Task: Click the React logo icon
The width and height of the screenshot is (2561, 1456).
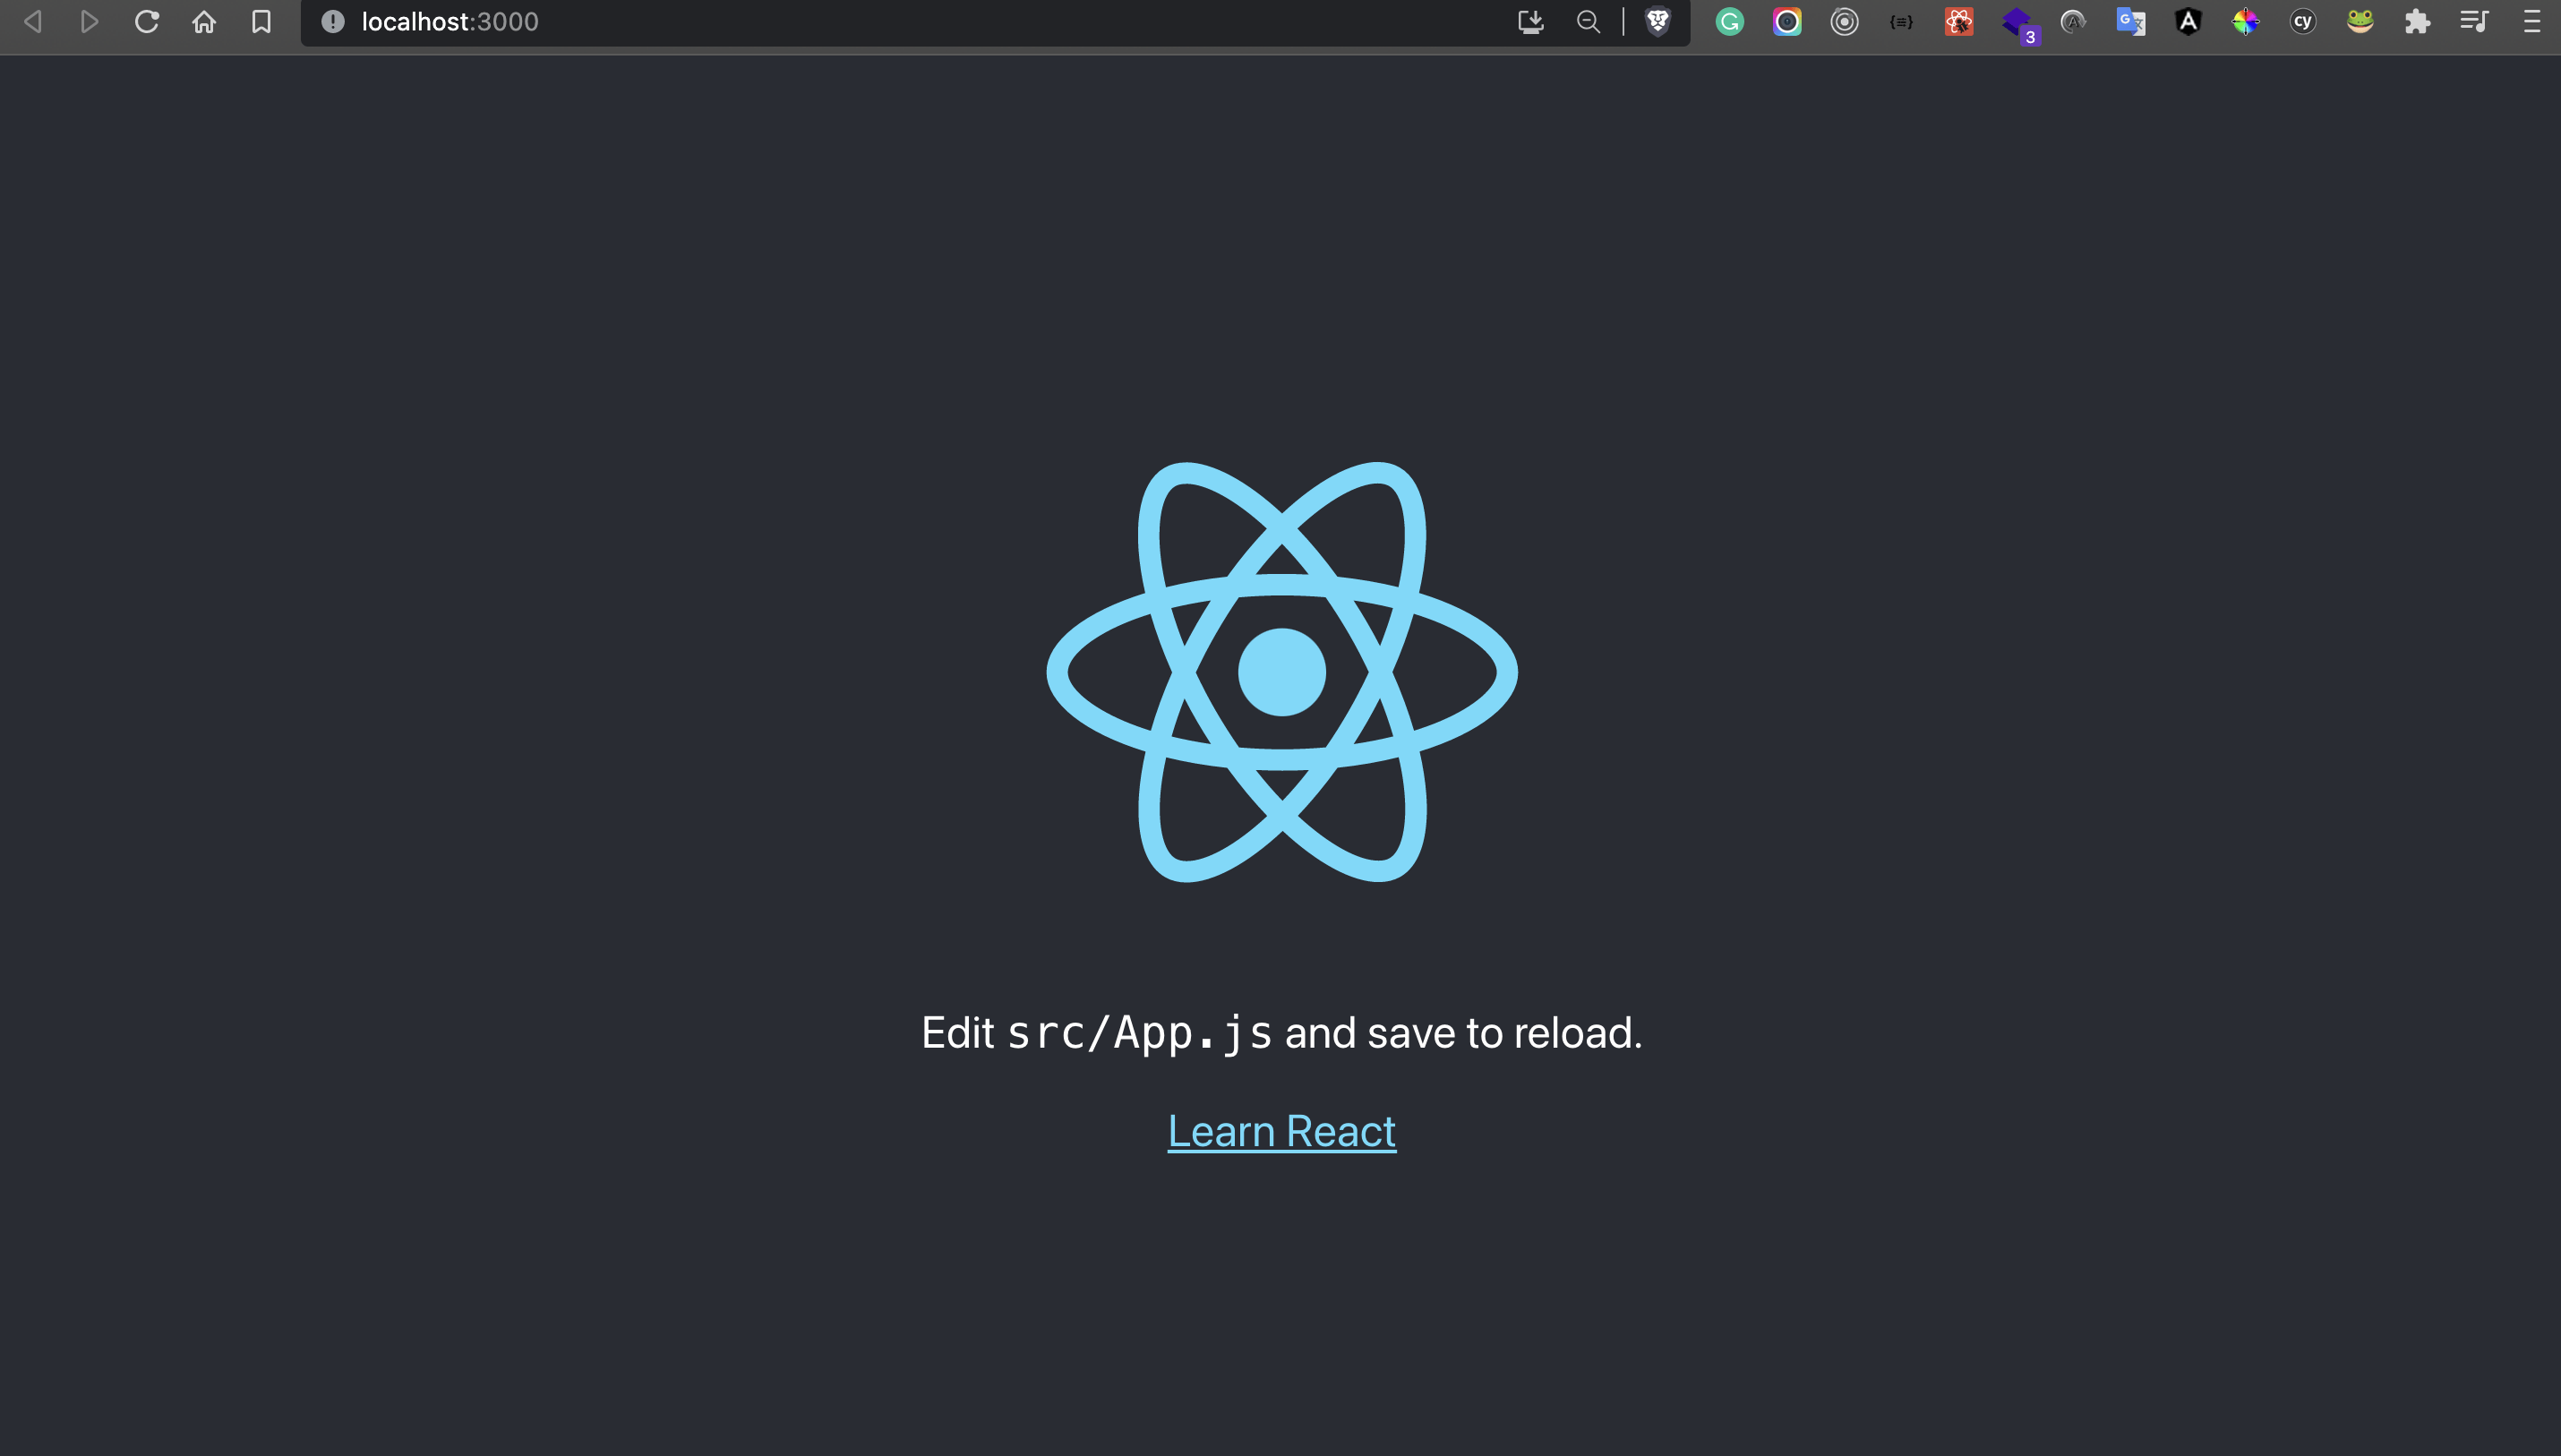Action: 1280,672
